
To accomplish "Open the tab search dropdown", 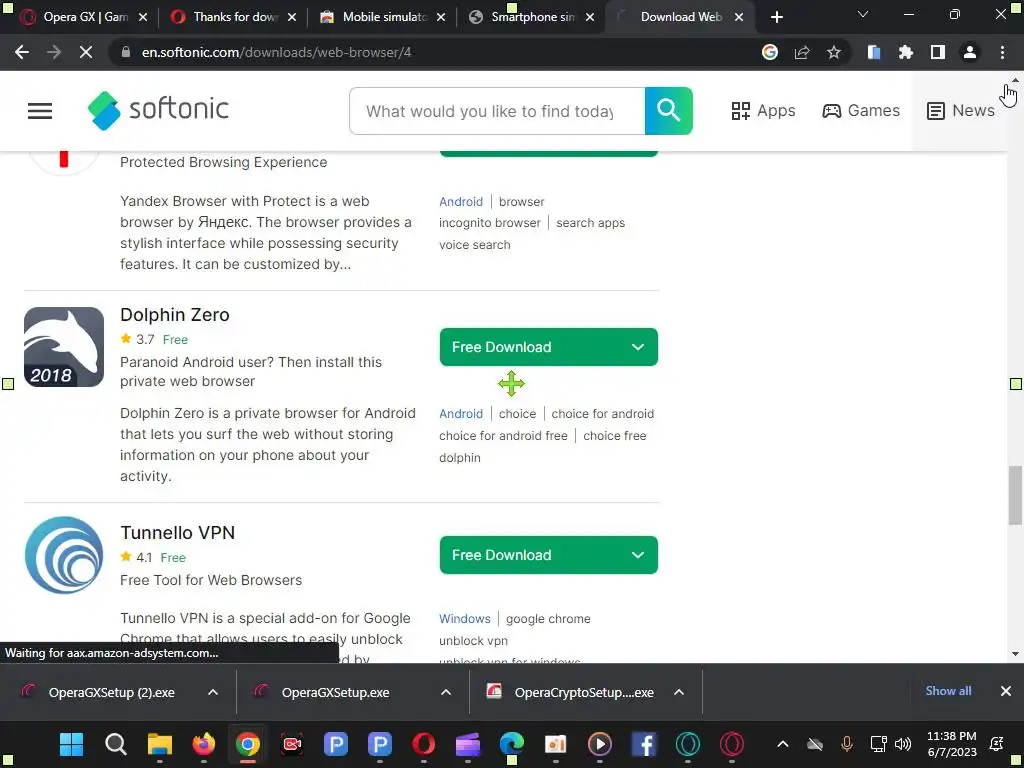I will 863,14.
